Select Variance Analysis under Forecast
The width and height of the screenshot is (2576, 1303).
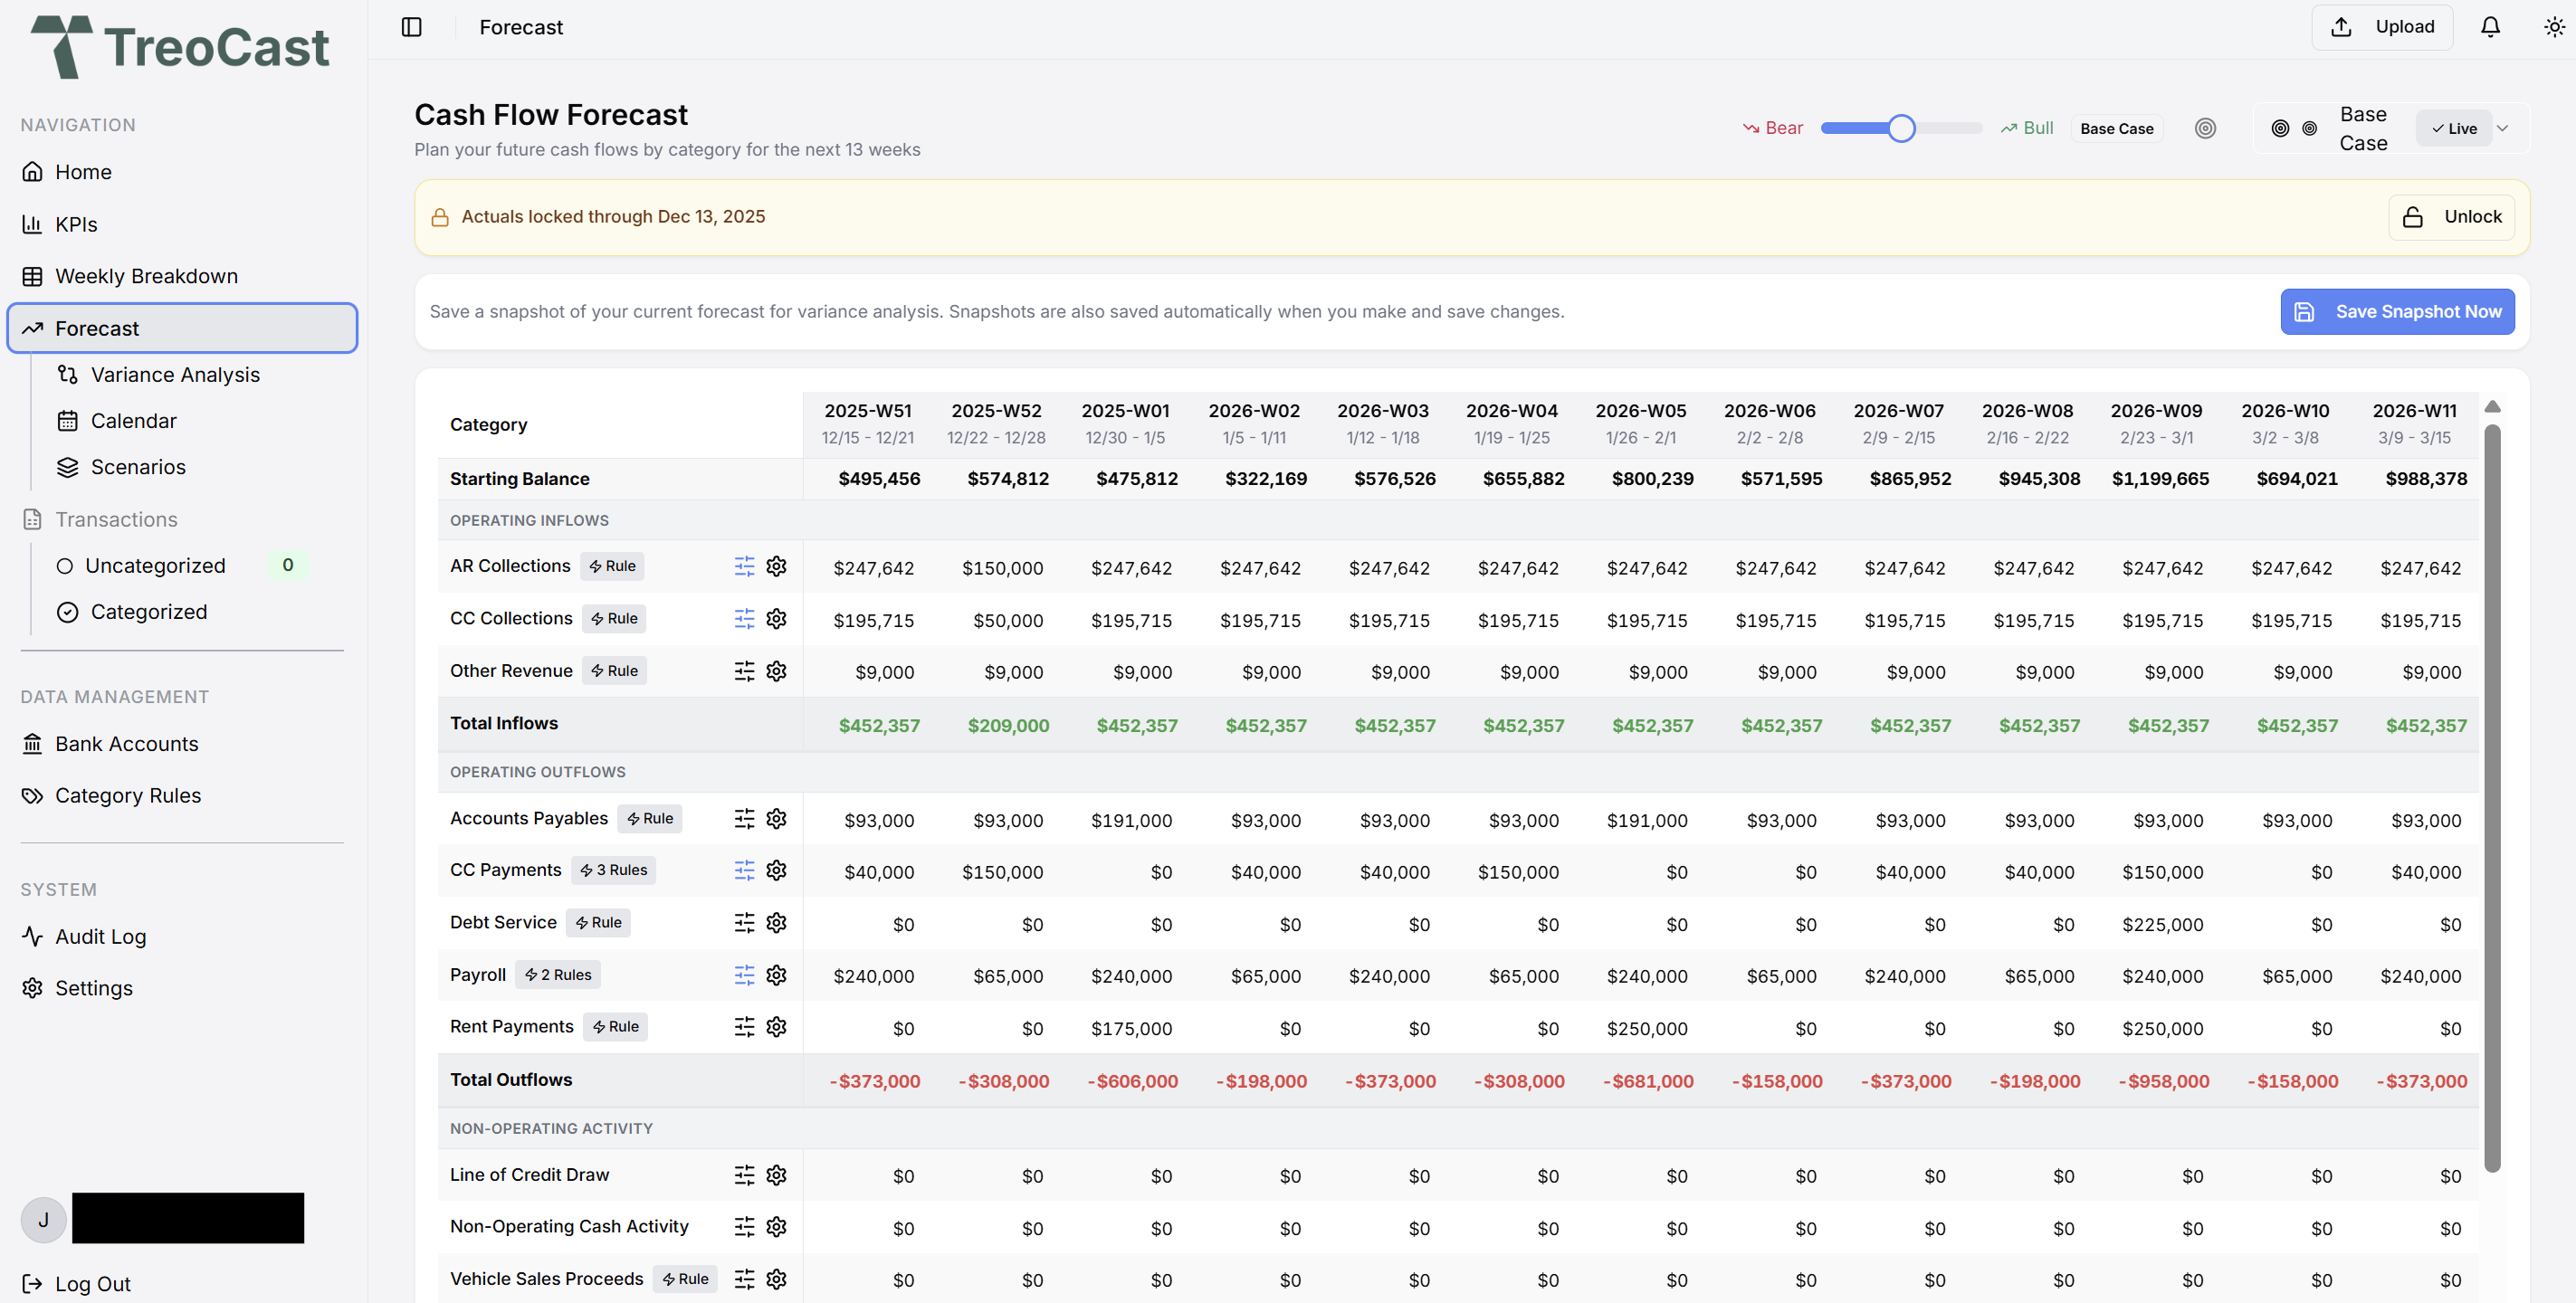click(x=174, y=374)
